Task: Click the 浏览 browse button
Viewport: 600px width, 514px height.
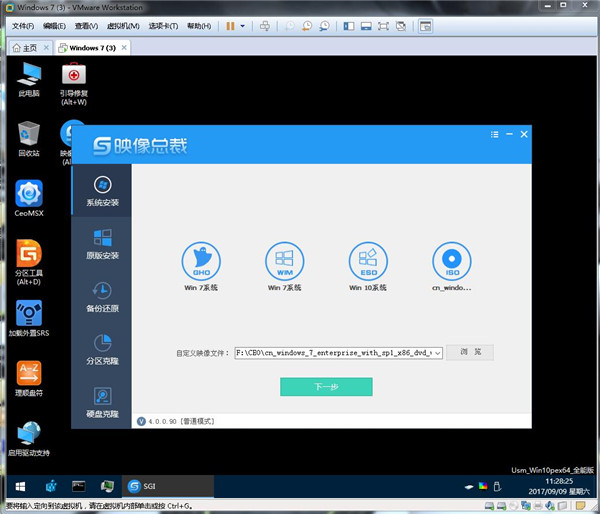Action: pyautogui.click(x=470, y=352)
